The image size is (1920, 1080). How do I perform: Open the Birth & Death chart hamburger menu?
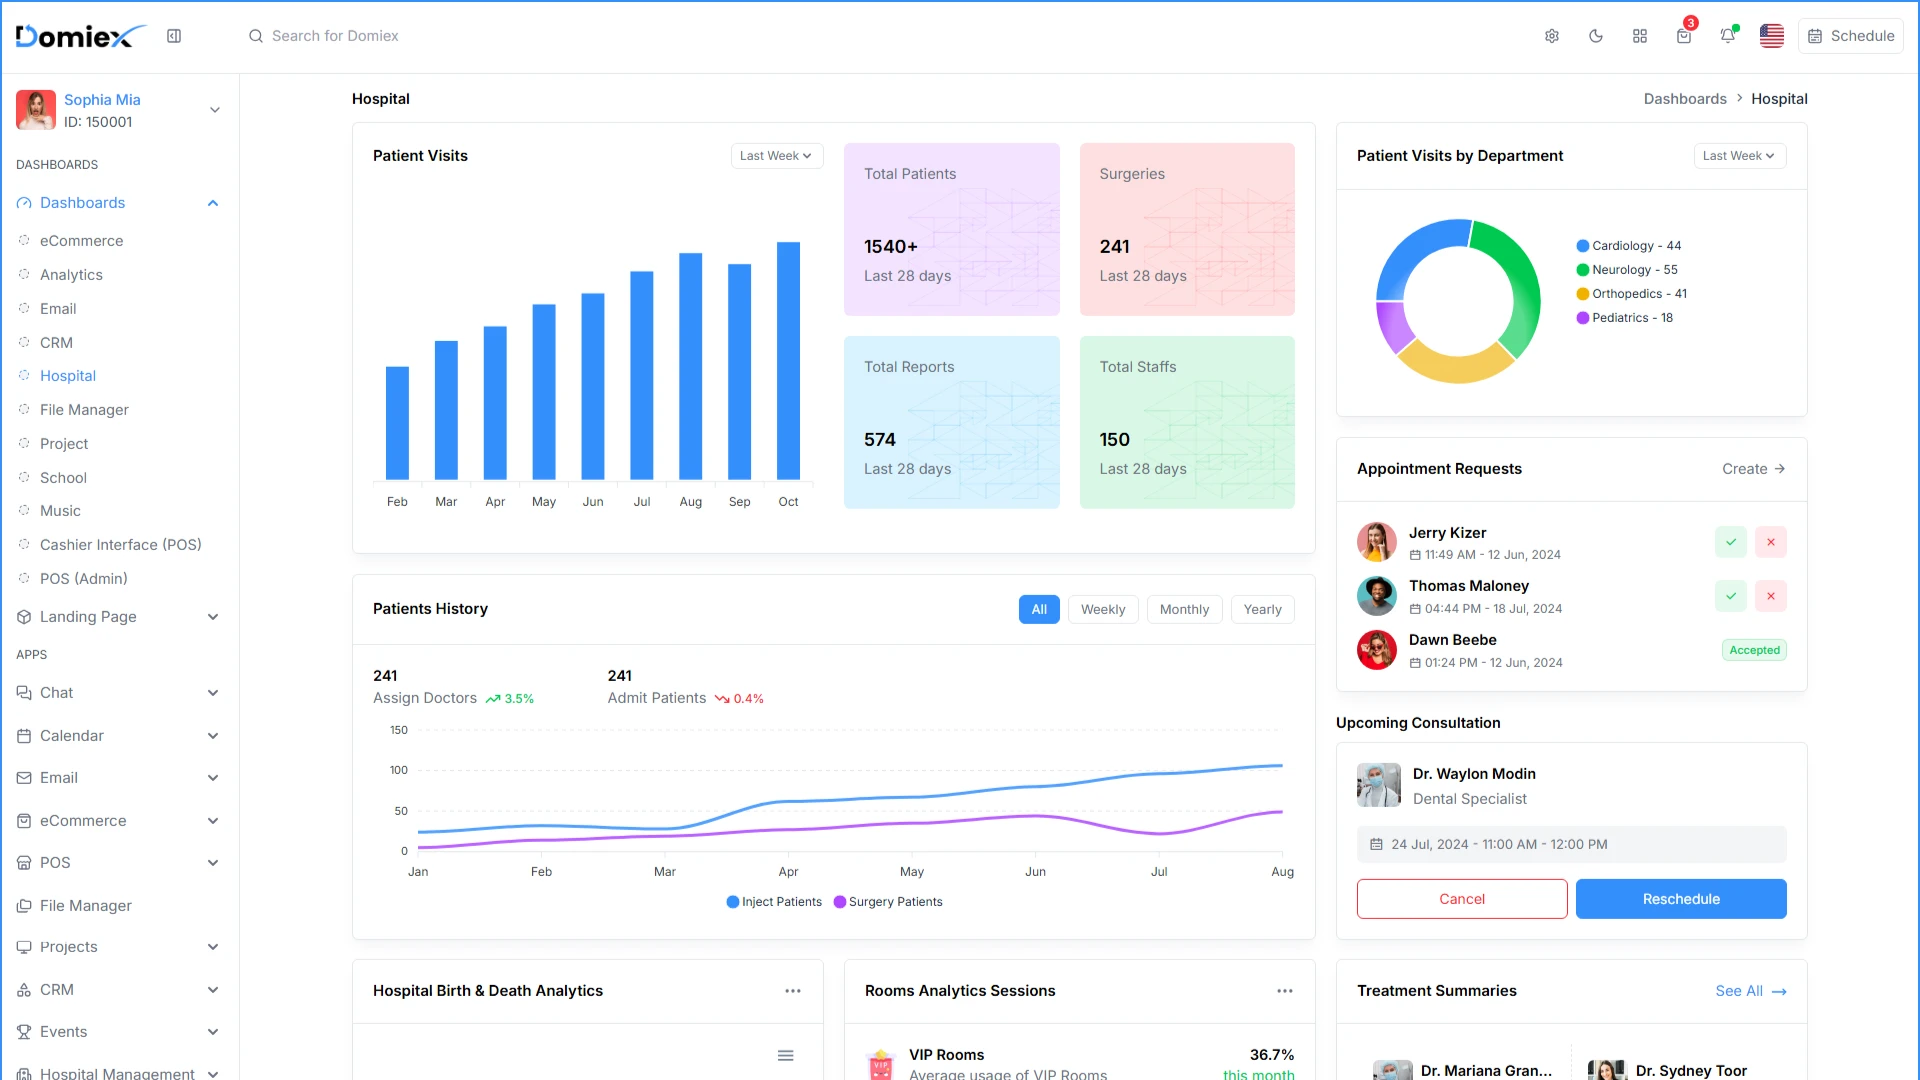(x=786, y=1055)
